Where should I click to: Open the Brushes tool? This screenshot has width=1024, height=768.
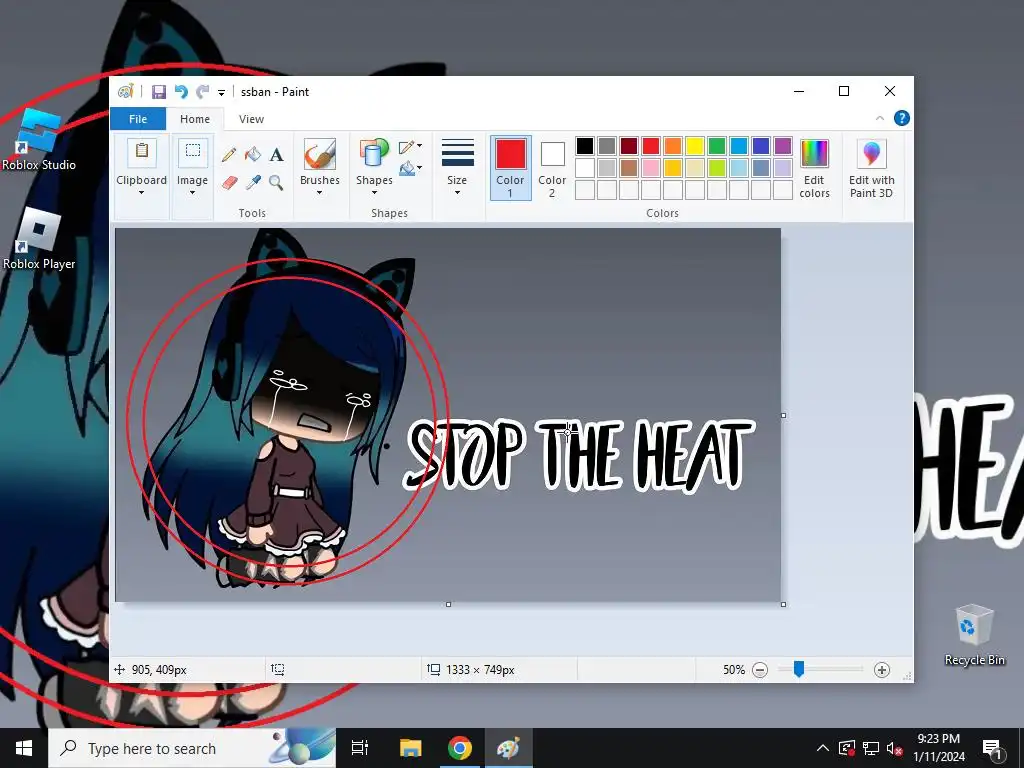tap(320, 155)
